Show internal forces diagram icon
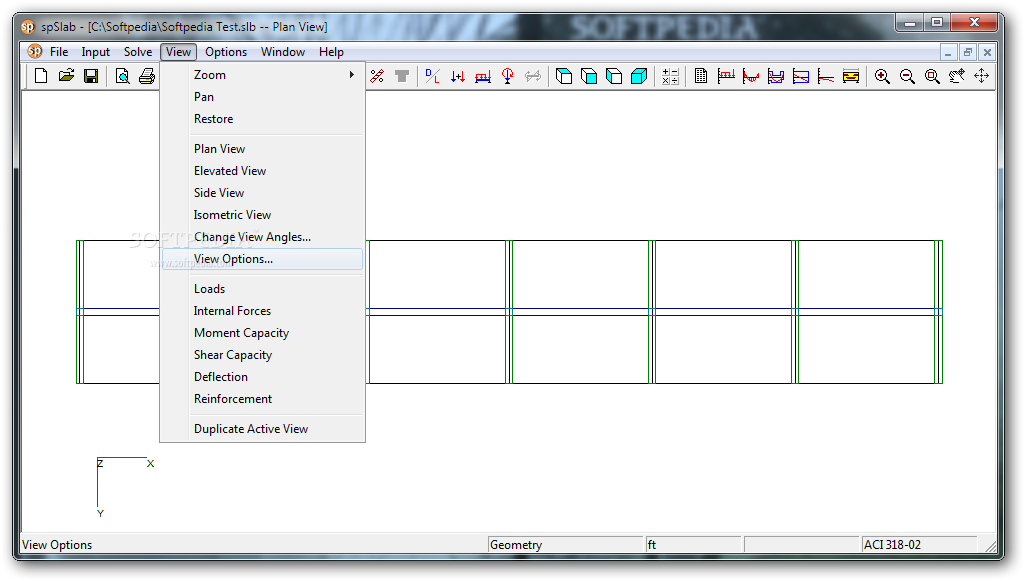1025x581 pixels. 751,76
